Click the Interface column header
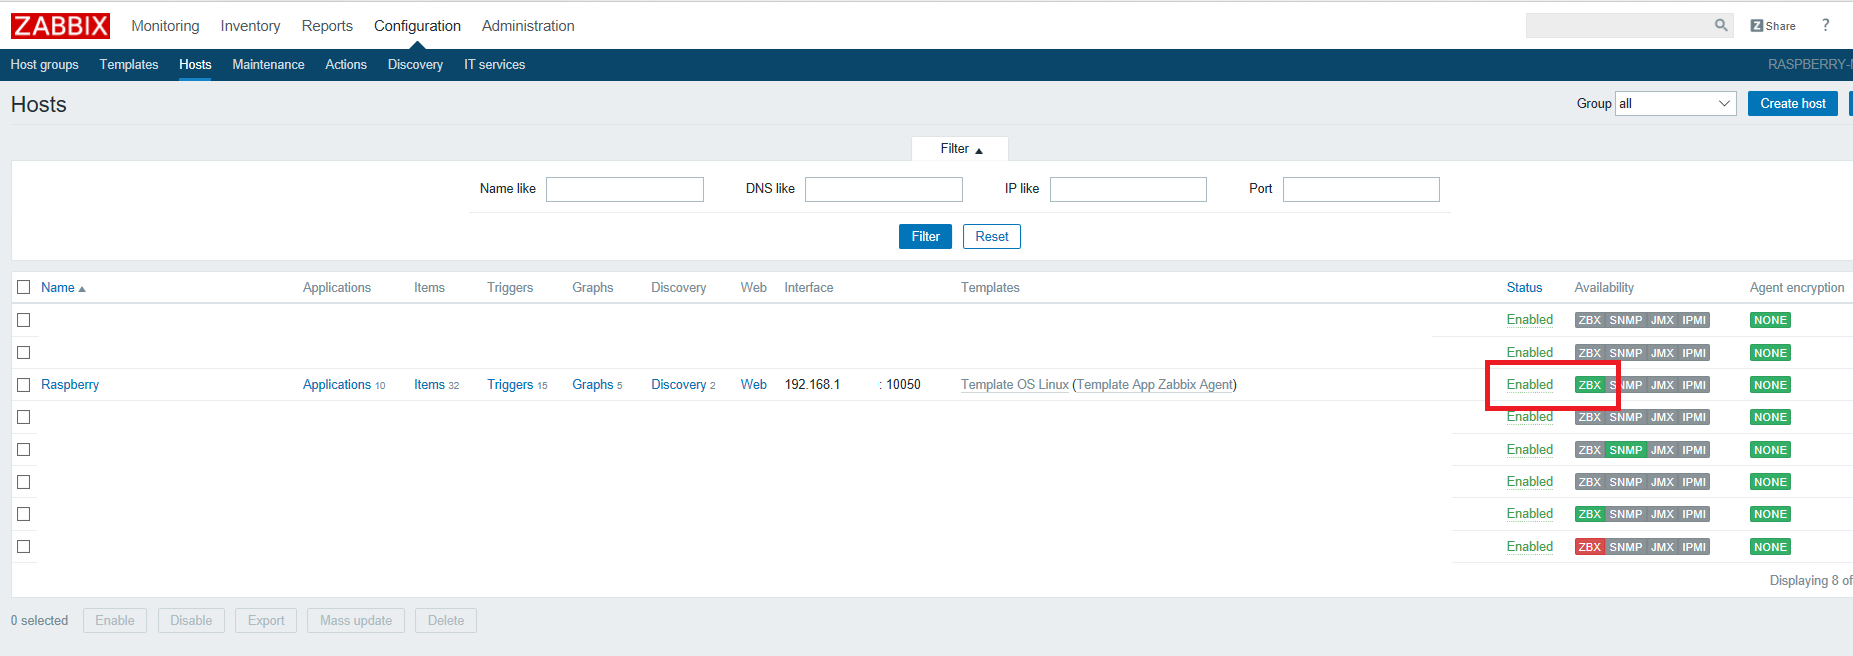 coord(809,288)
